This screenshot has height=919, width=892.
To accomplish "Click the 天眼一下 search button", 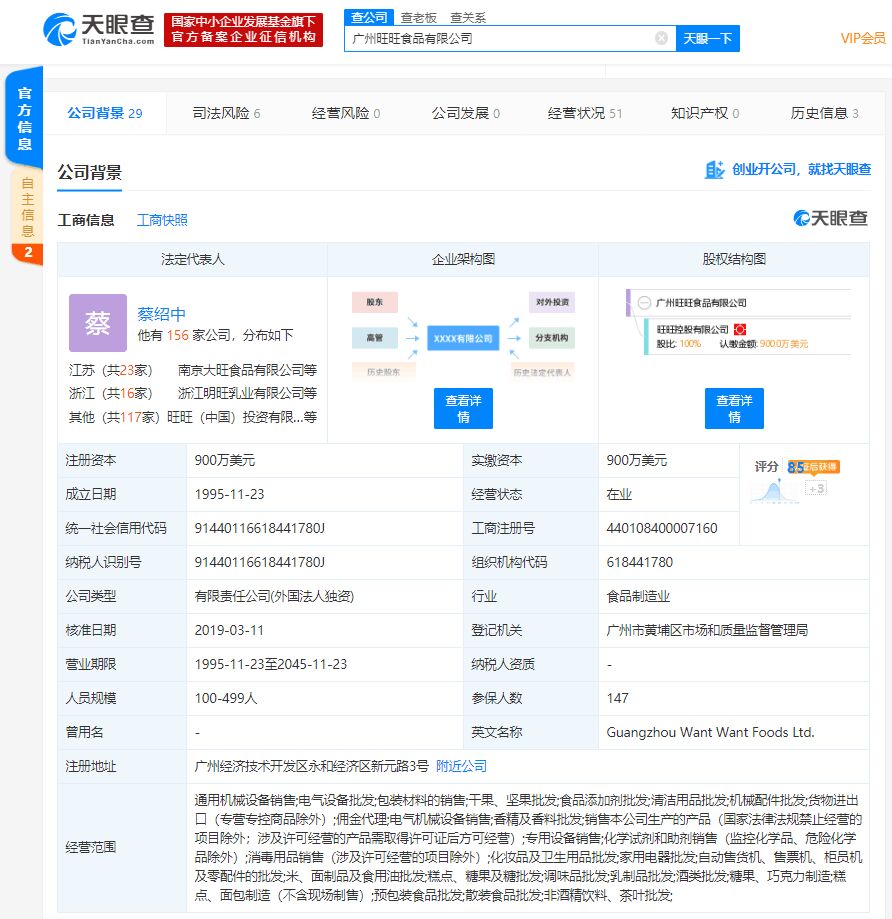I will click(707, 38).
